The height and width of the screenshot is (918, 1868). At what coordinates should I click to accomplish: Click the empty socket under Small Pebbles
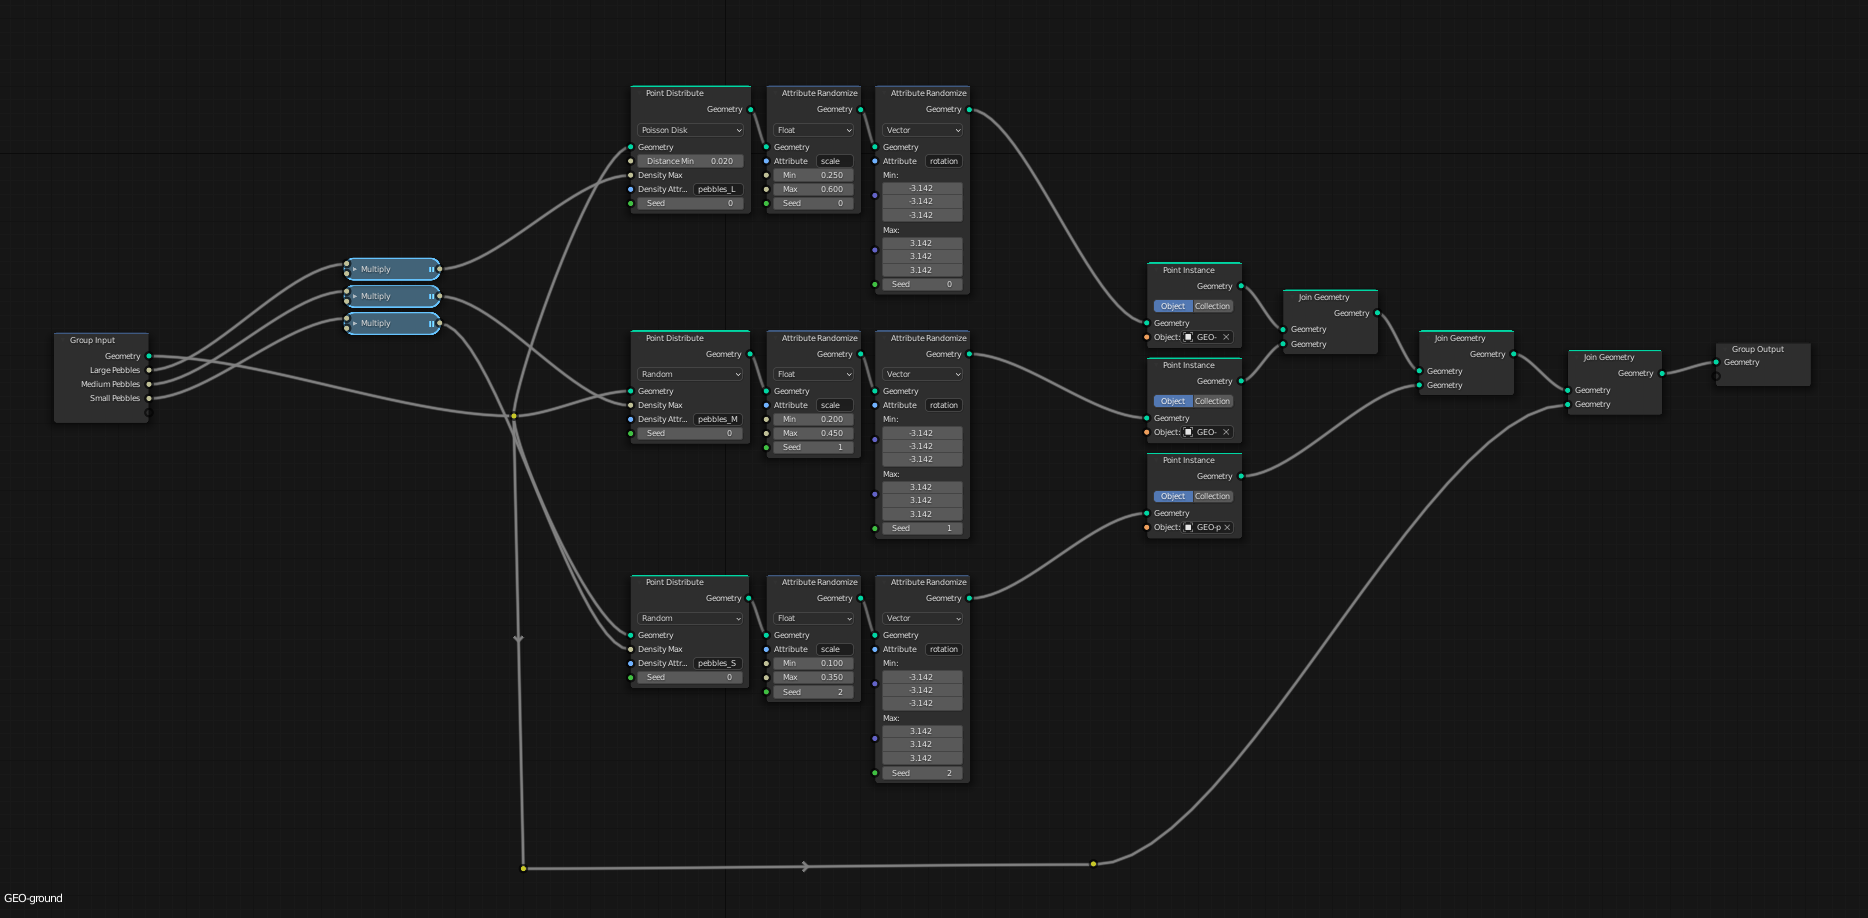point(149,412)
